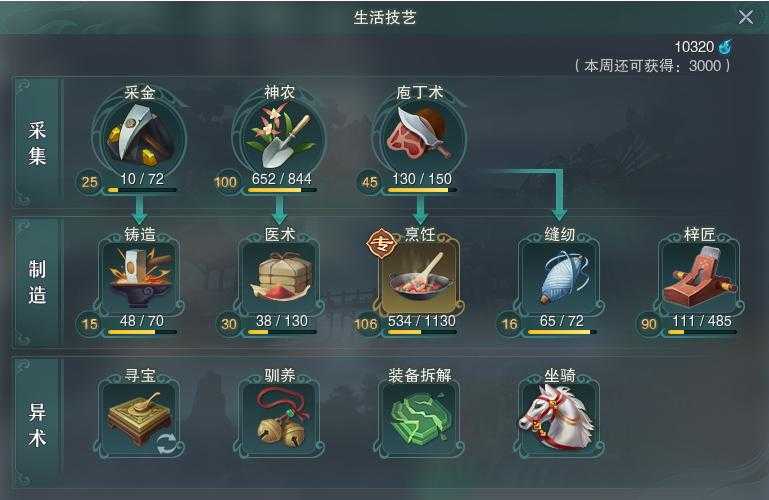The width and height of the screenshot is (769, 500).
Task: Open the 铸造 forging anvil icon
Action: click(140, 277)
